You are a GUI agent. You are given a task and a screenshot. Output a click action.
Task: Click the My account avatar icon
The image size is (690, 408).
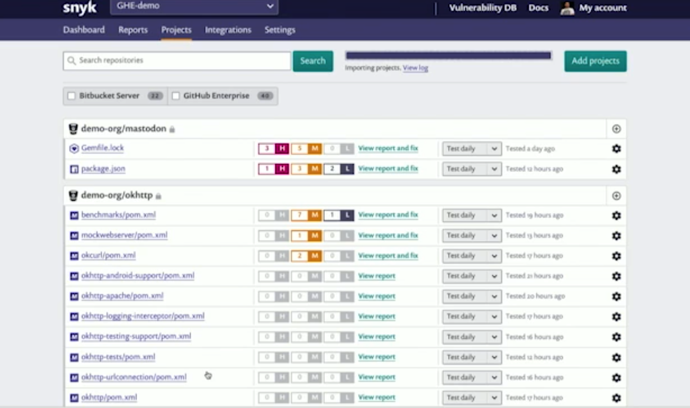[567, 8]
